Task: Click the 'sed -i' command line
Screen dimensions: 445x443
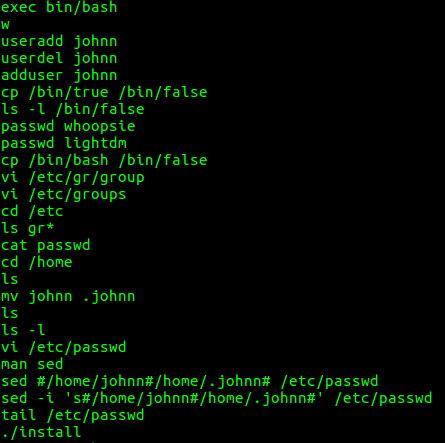Action: point(217,398)
